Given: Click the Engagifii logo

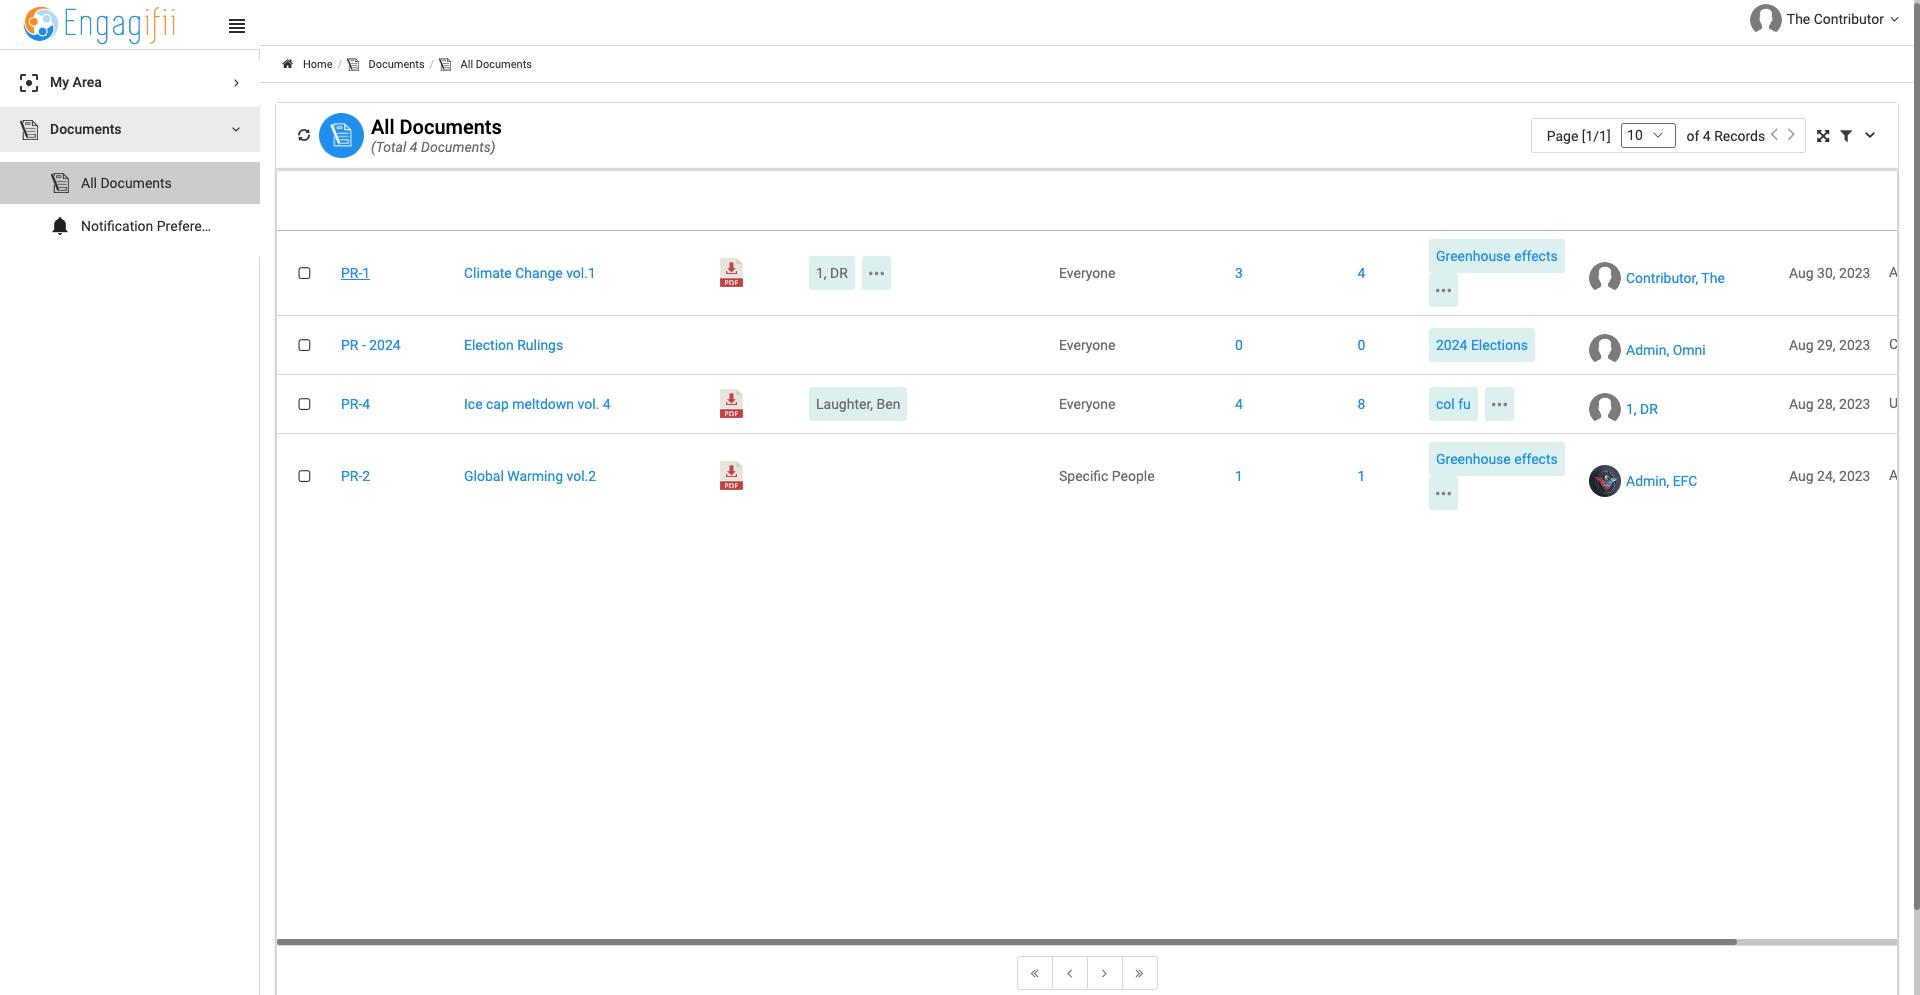Looking at the screenshot, I should [100, 24].
